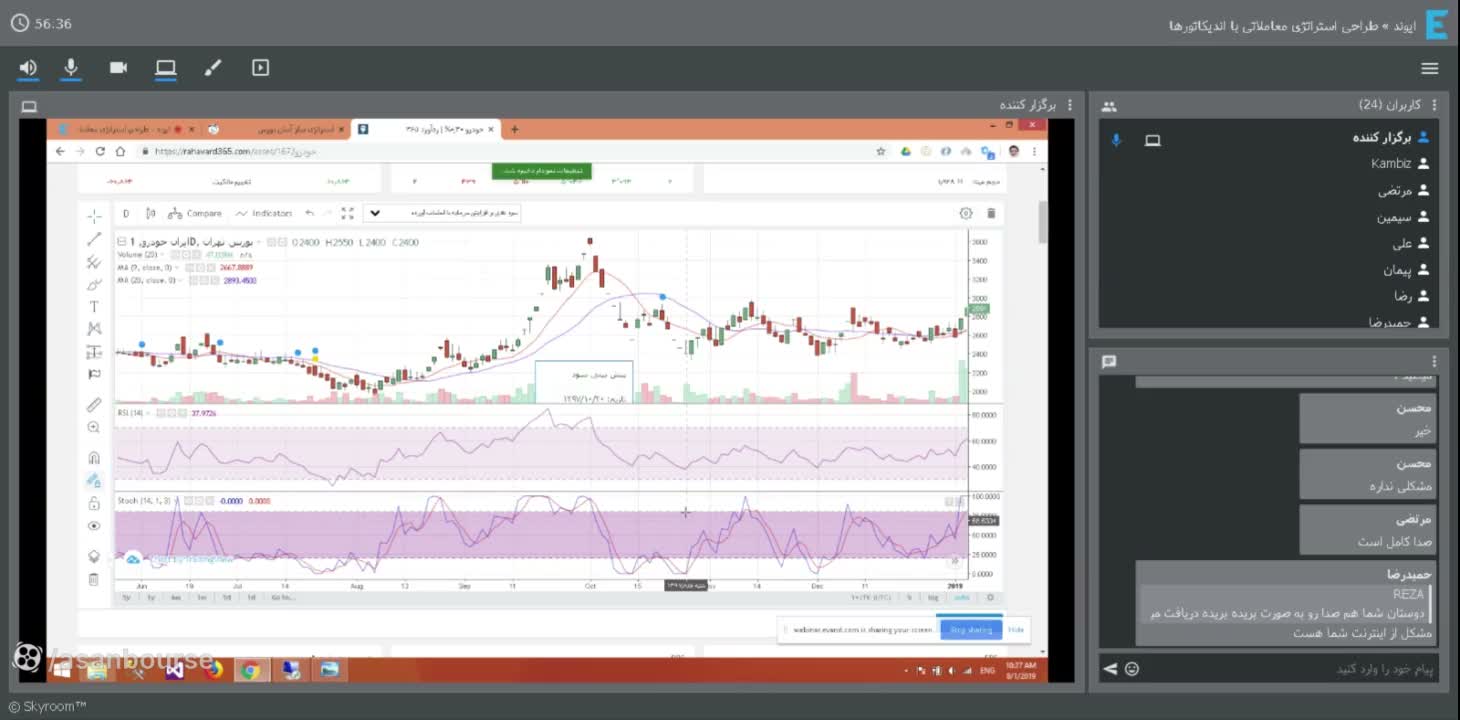Toggle the Skyroom microphone
This screenshot has height=720, width=1460.
pyautogui.click(x=71, y=68)
